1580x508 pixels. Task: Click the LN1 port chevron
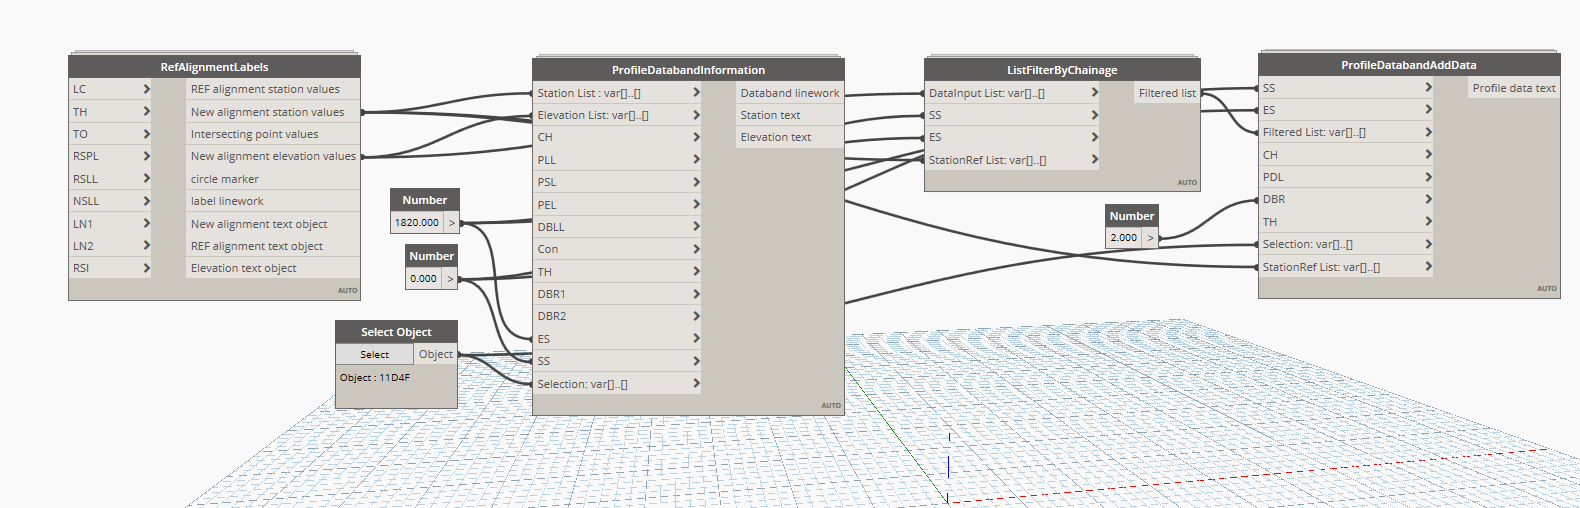point(146,224)
